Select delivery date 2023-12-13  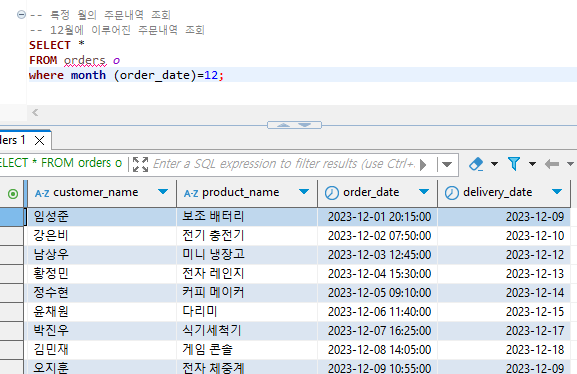click(504, 274)
